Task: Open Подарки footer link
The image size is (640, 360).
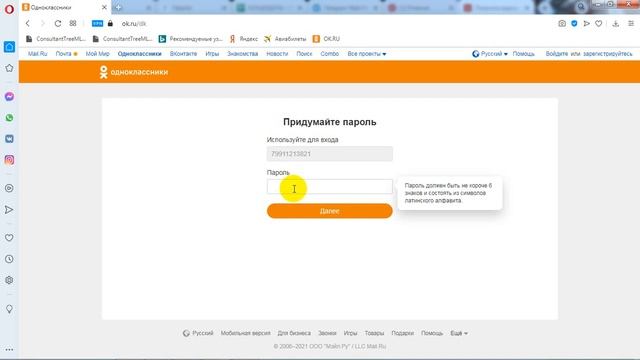Action: coord(402,333)
